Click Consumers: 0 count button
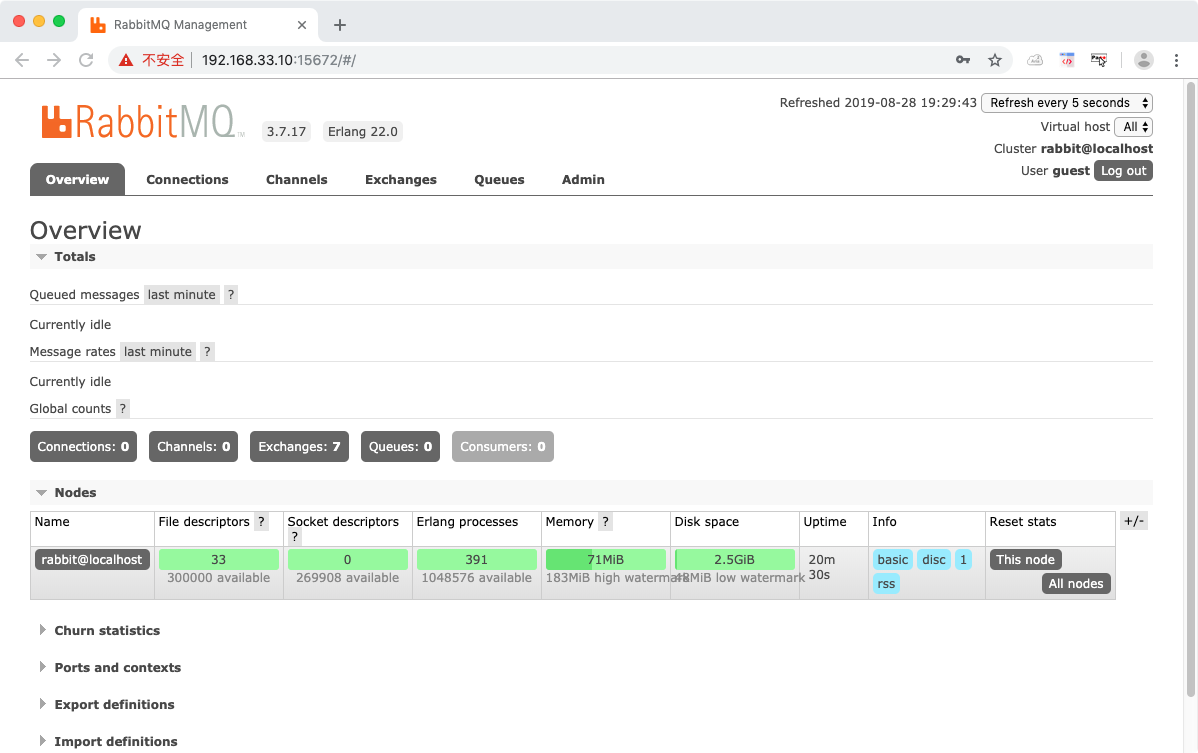The image size is (1198, 753). [x=503, y=447]
